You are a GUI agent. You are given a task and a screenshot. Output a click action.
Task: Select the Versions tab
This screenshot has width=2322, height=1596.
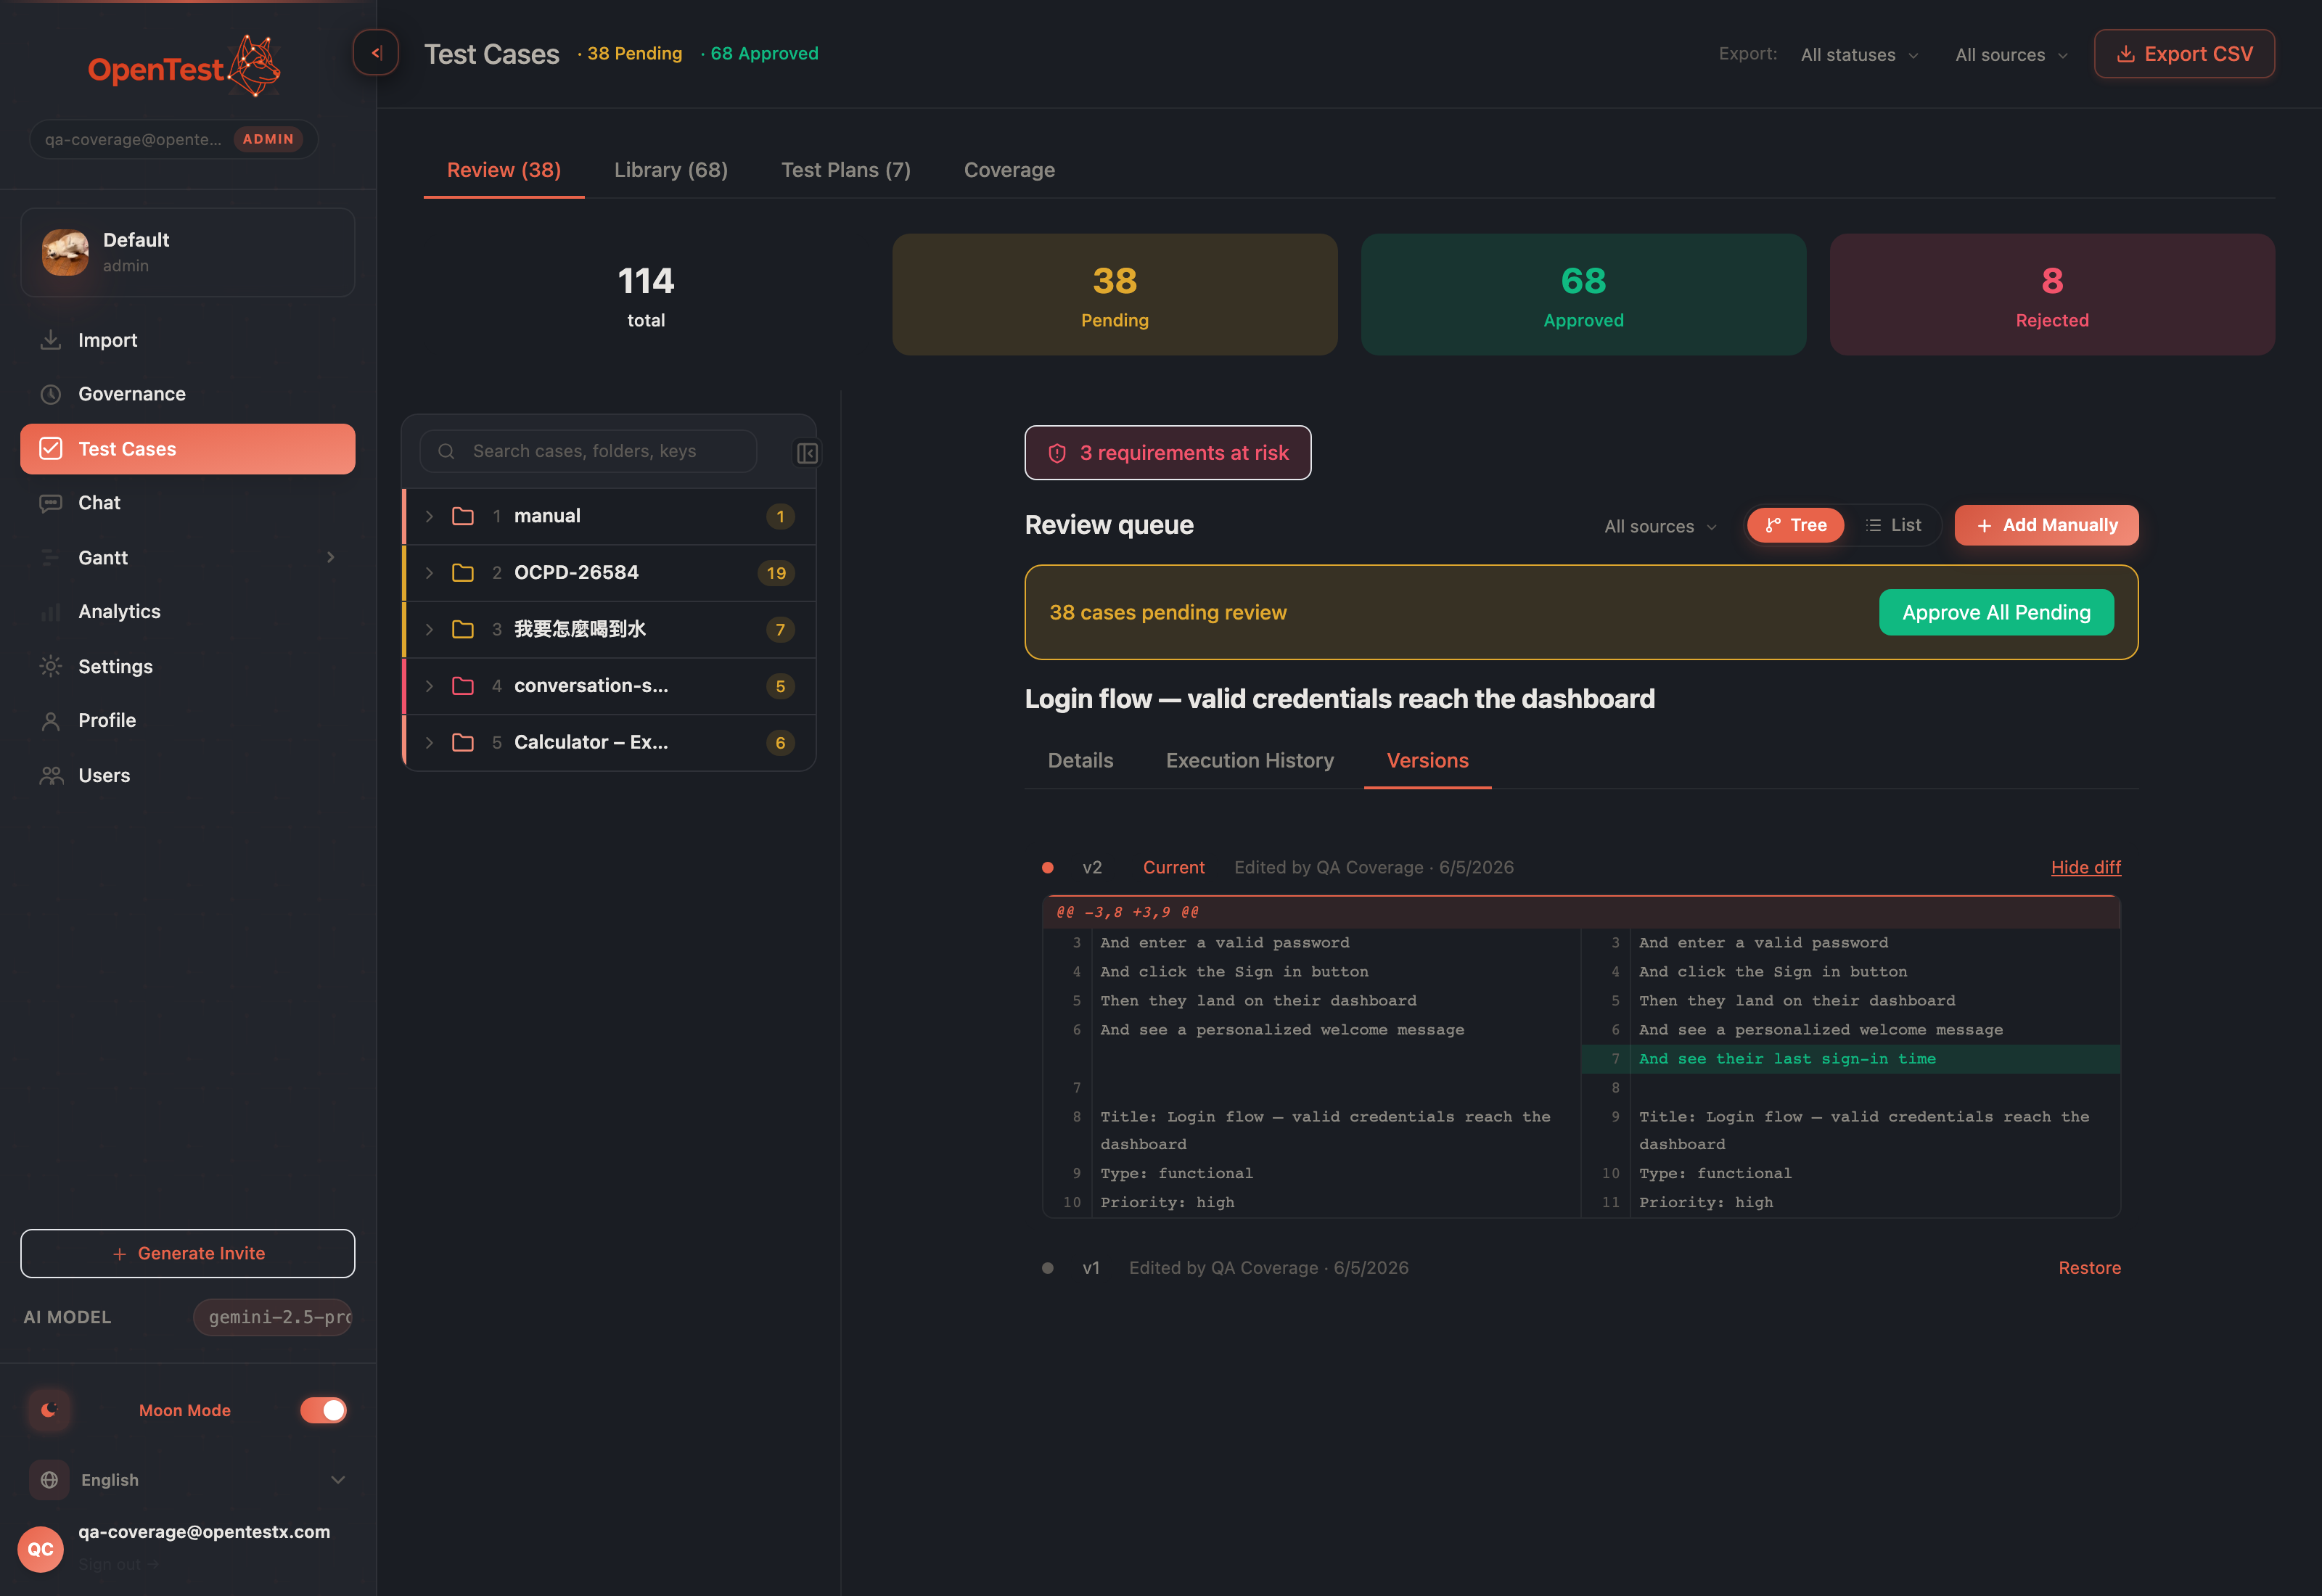[x=1427, y=761]
